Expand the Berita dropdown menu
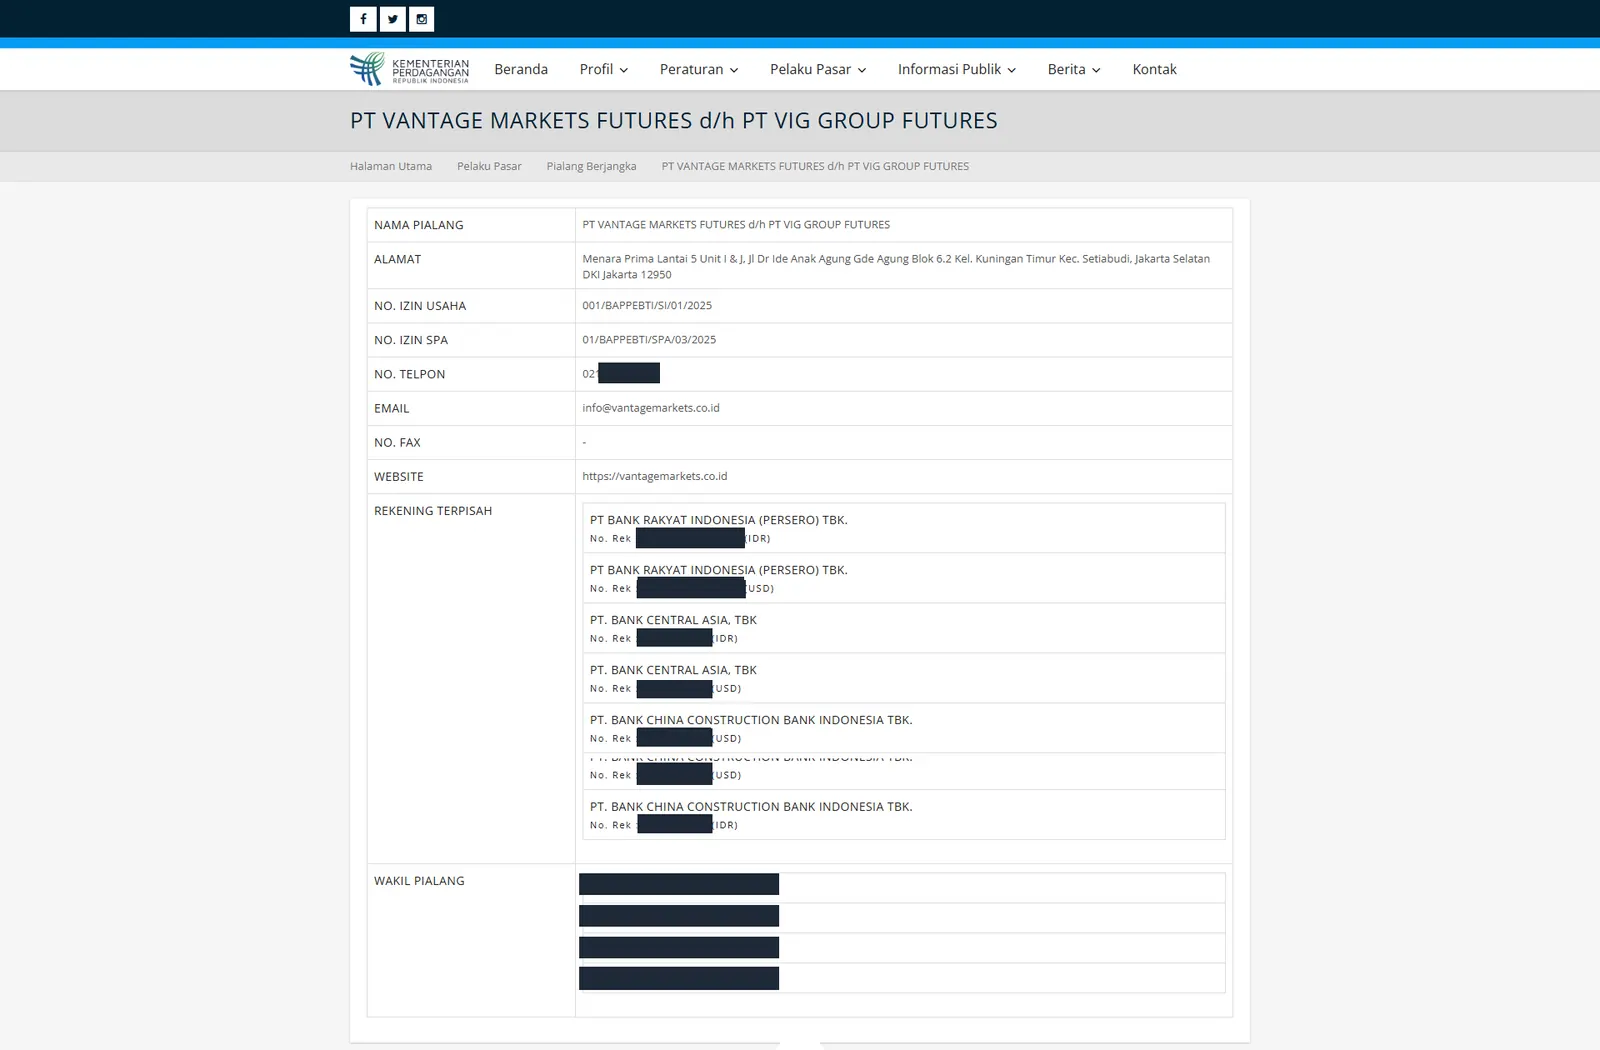 pos(1074,69)
